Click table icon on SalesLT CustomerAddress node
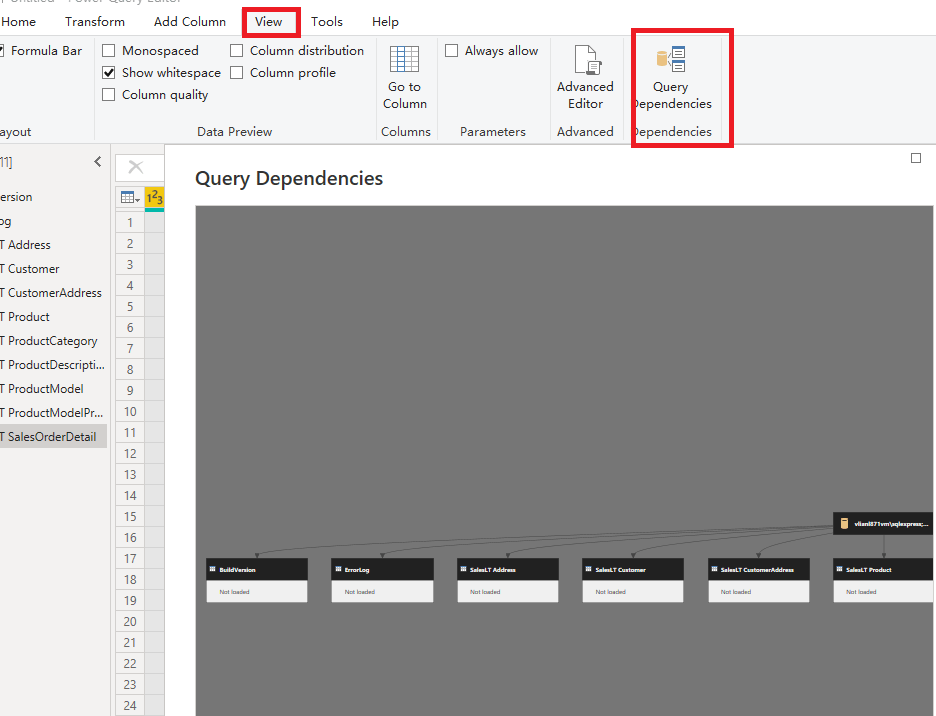The width and height of the screenshot is (936, 716). click(714, 569)
